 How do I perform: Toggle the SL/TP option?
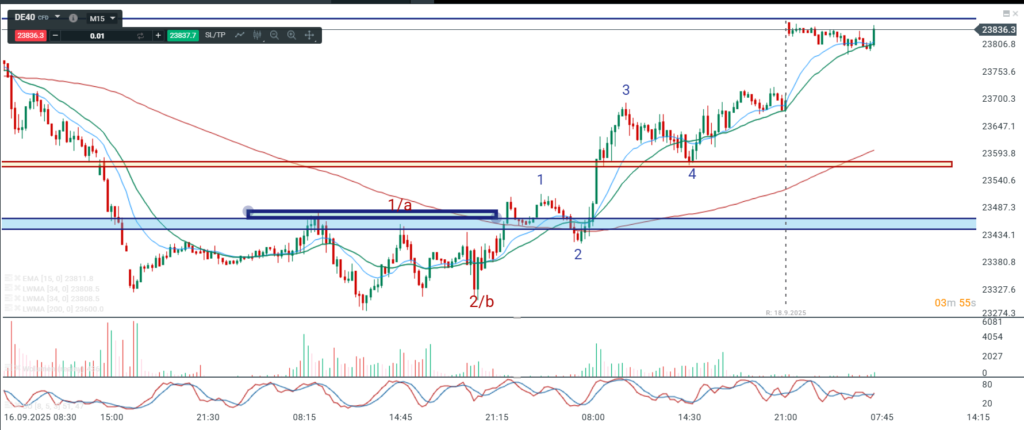(215, 35)
